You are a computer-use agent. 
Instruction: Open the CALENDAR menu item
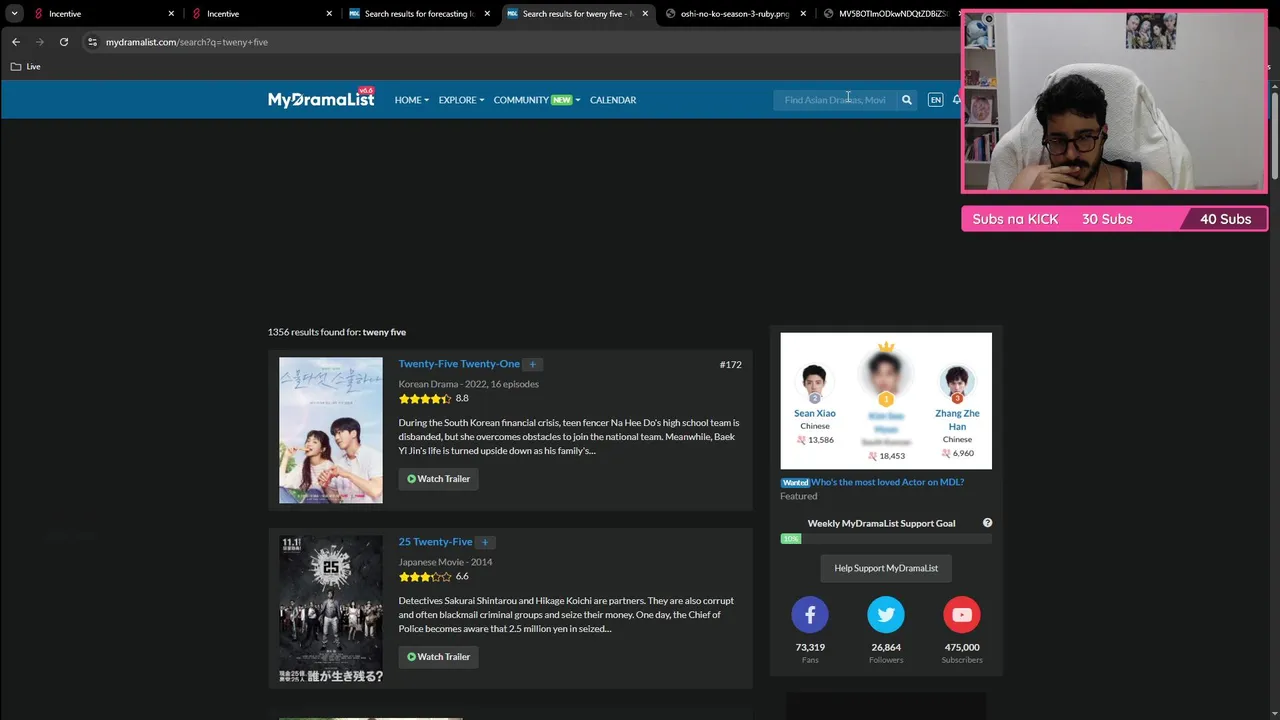click(613, 100)
